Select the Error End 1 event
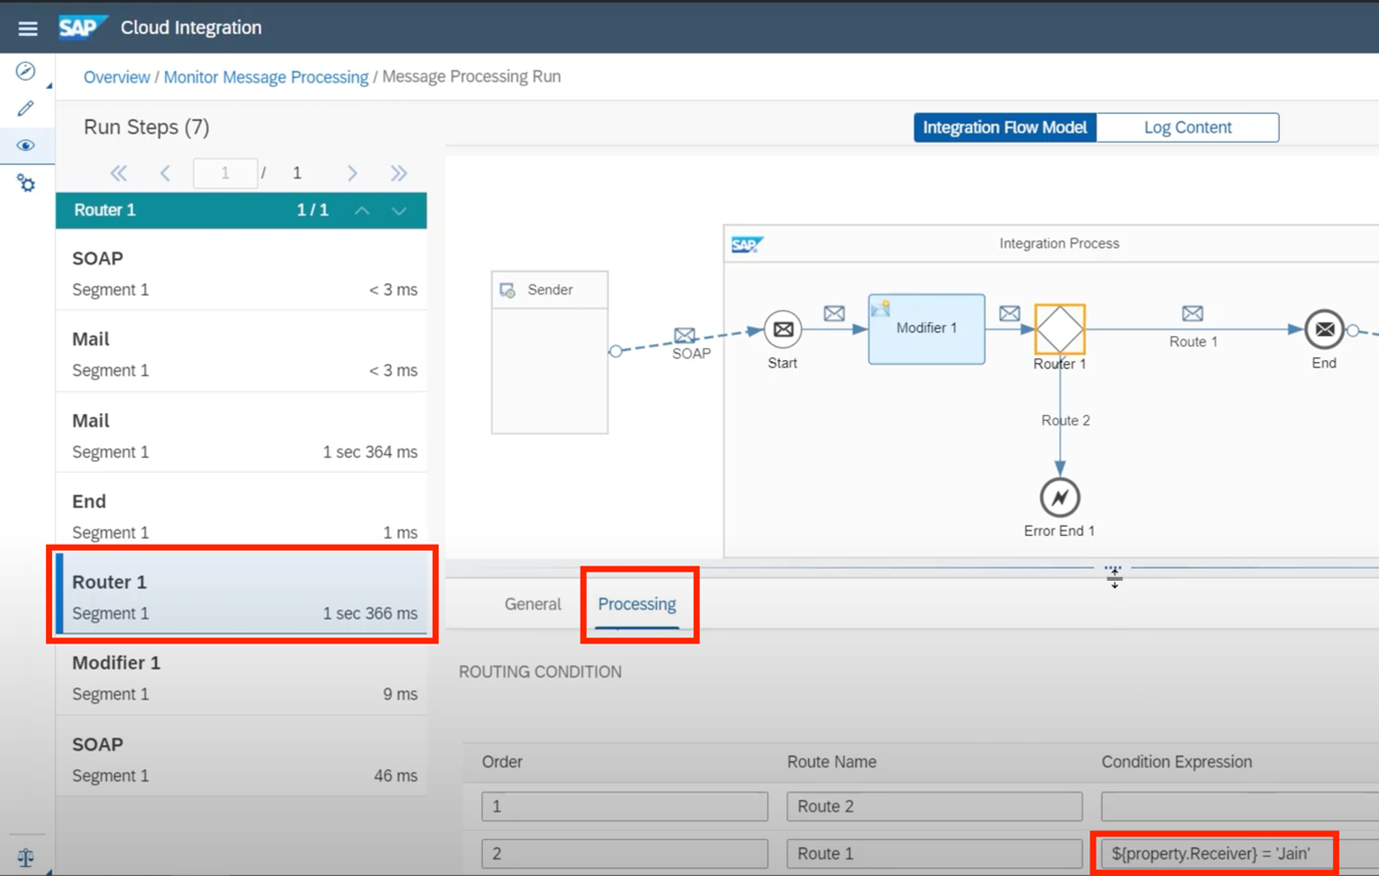The height and width of the screenshot is (876, 1379). coord(1059,497)
